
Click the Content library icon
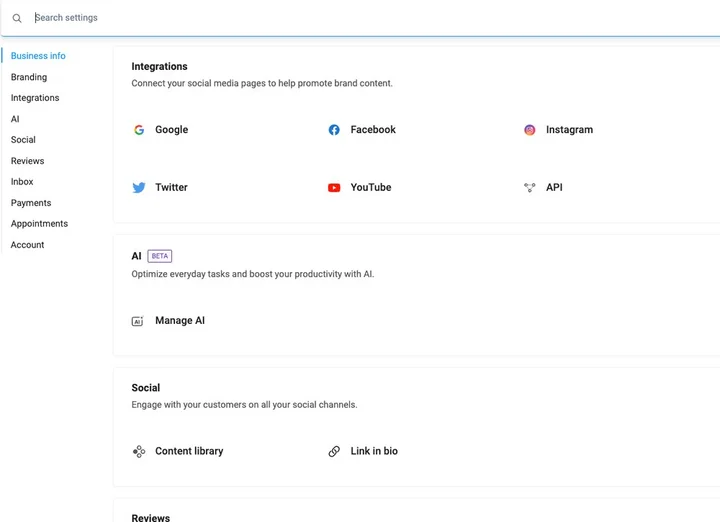(x=139, y=451)
